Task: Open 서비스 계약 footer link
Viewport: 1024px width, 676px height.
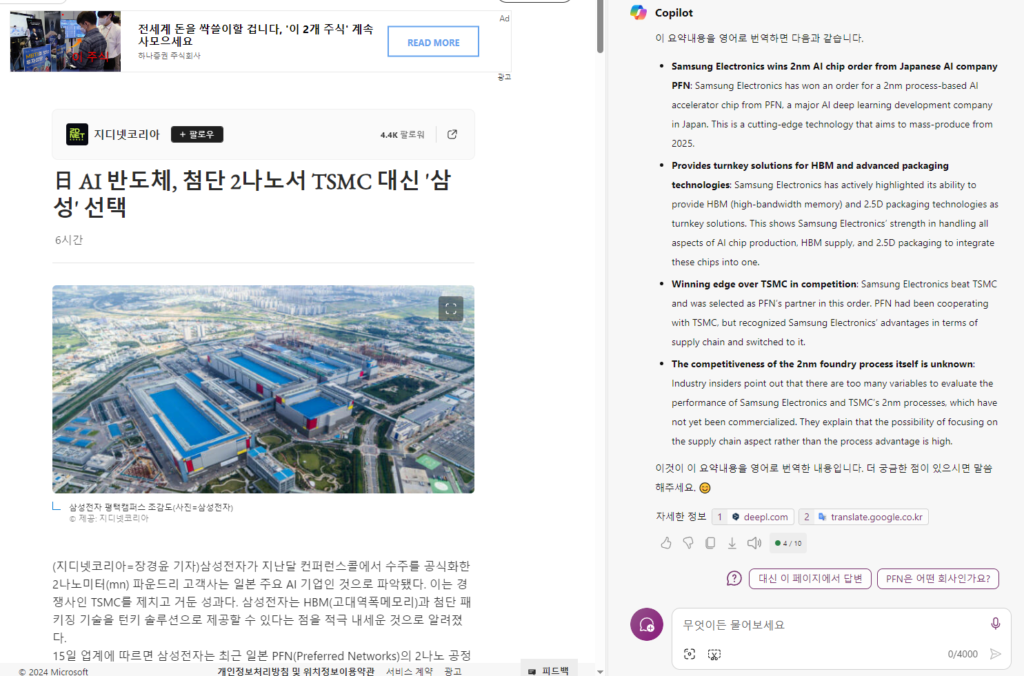Action: coord(409,671)
